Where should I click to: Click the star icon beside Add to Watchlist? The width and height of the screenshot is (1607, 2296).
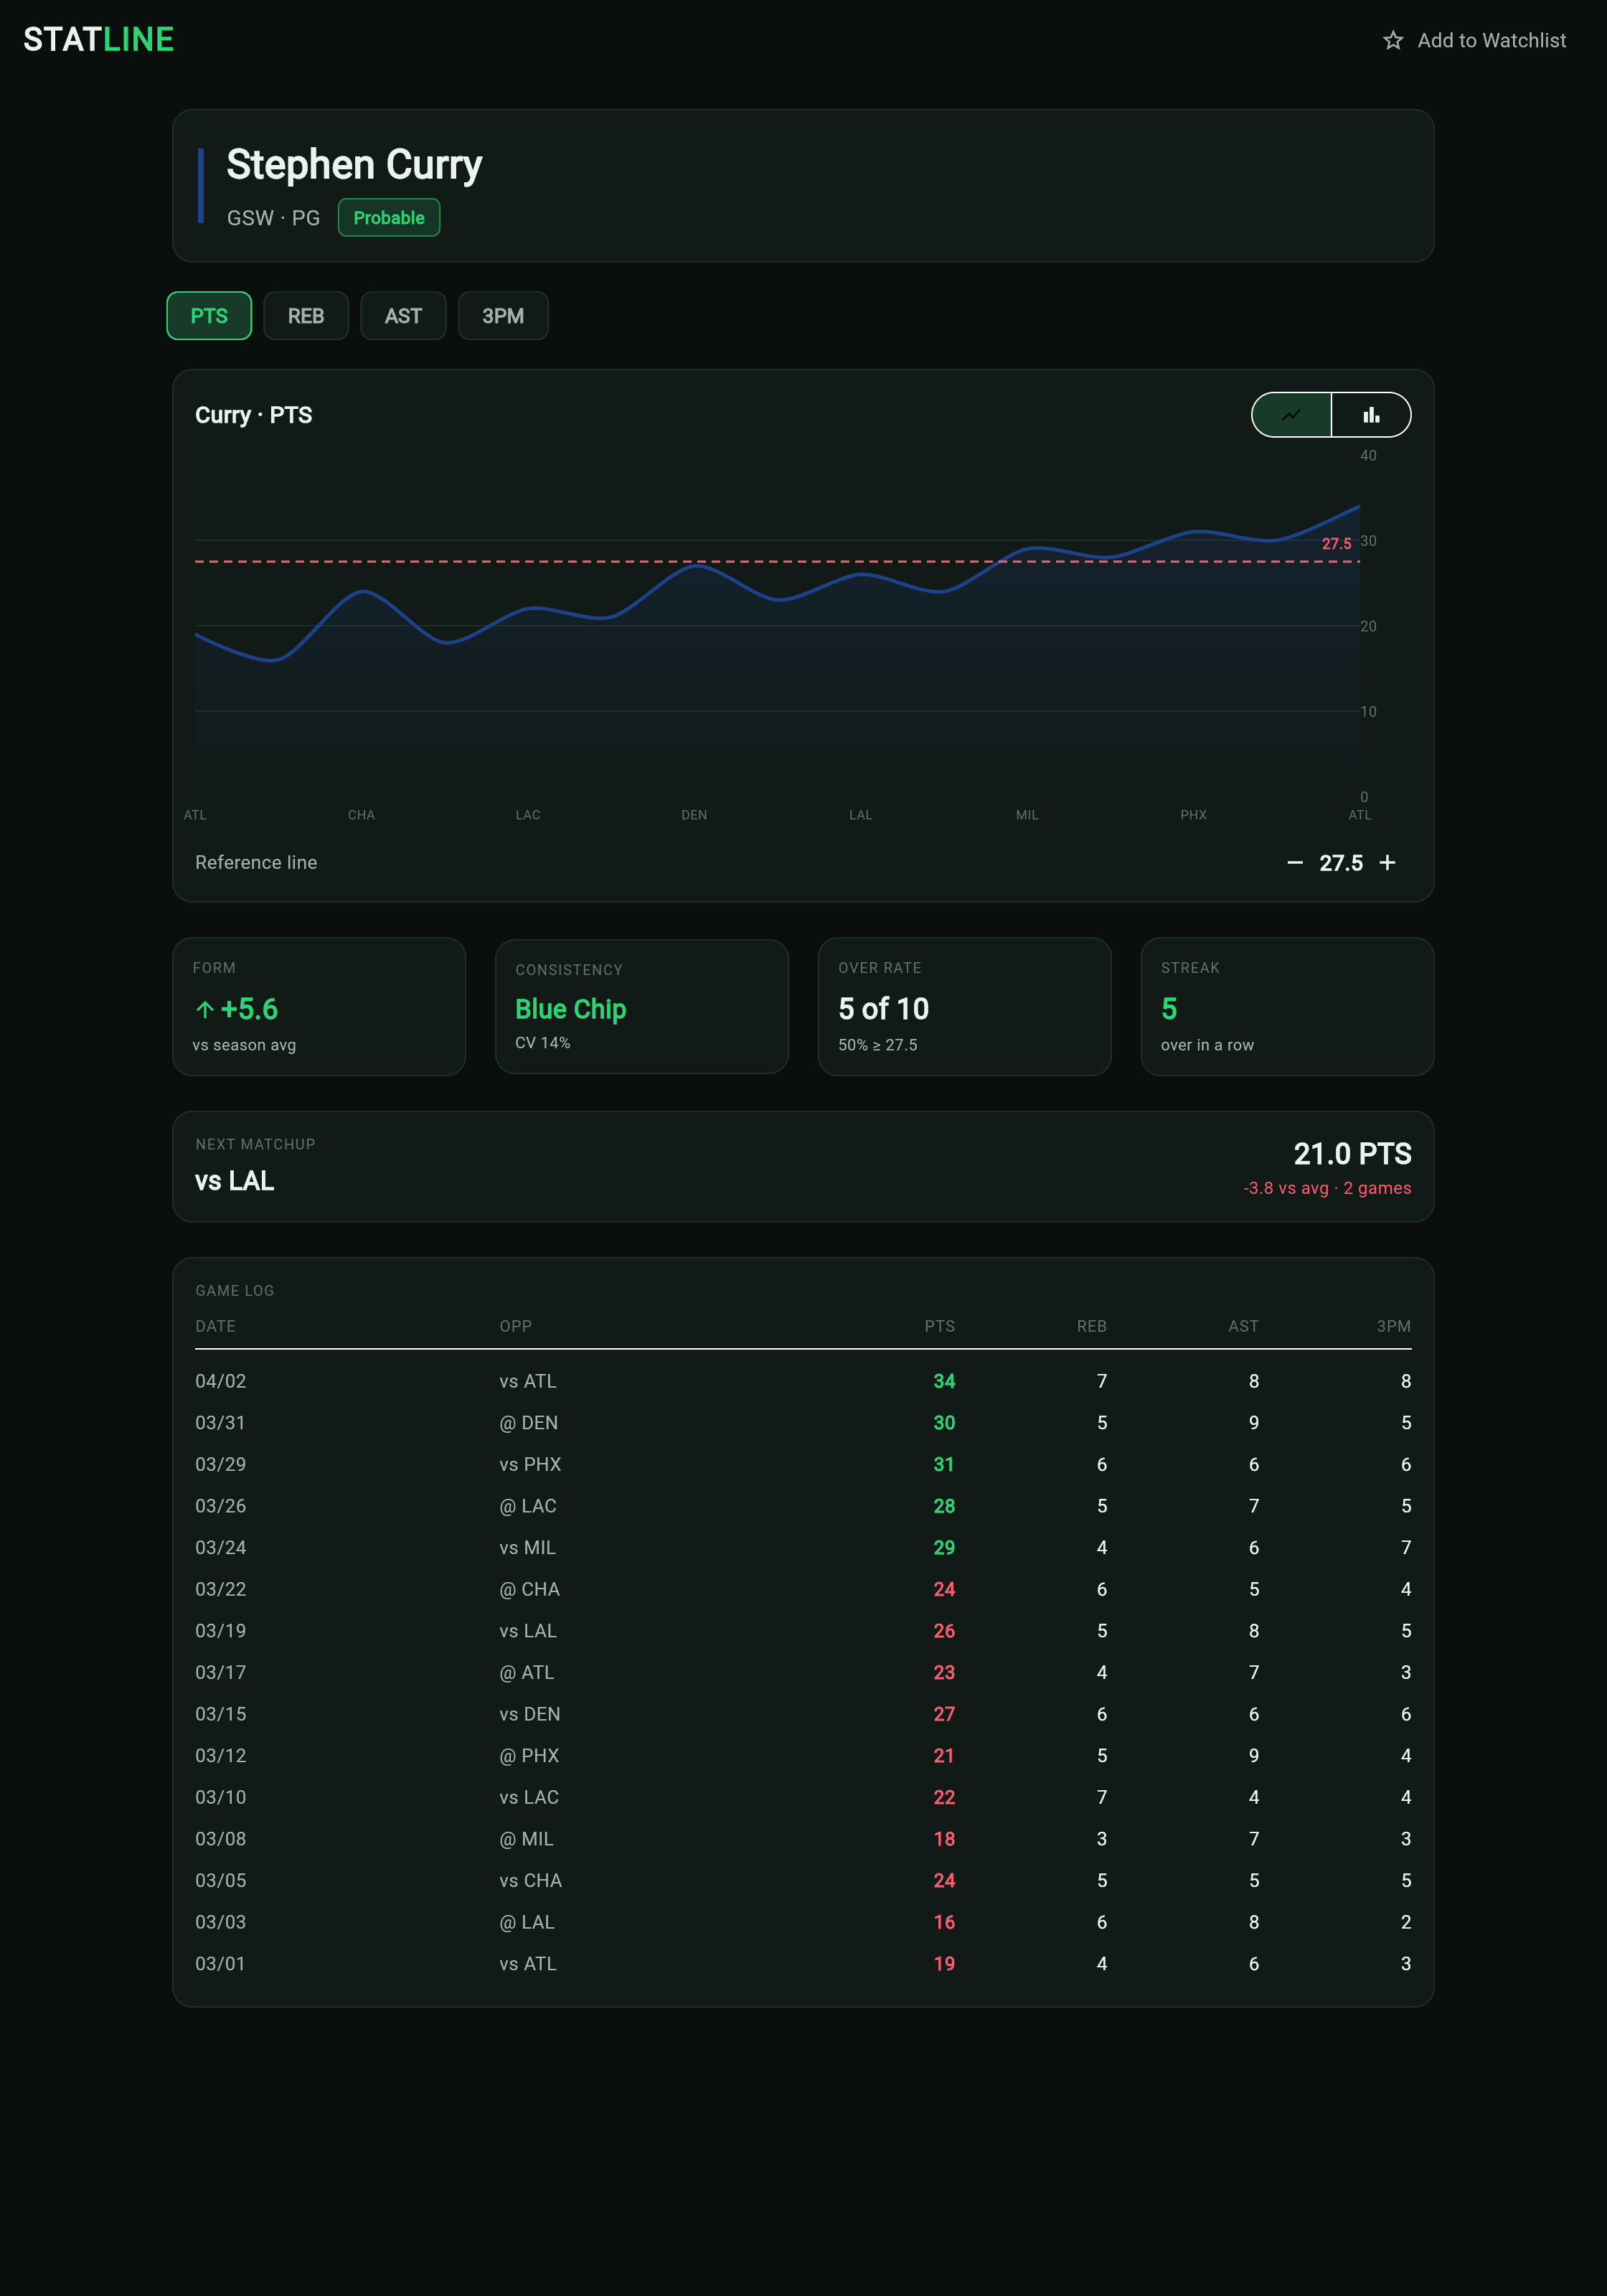(x=1392, y=41)
